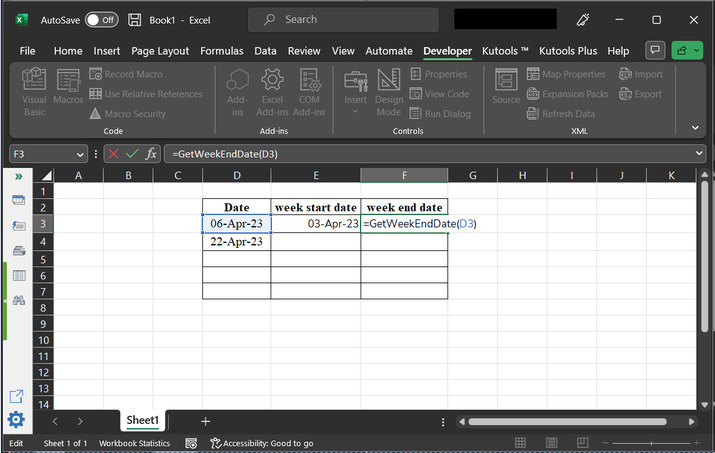Click the zoom slider in the status bar
Screen dimensions: 715x453
click(x=650, y=443)
